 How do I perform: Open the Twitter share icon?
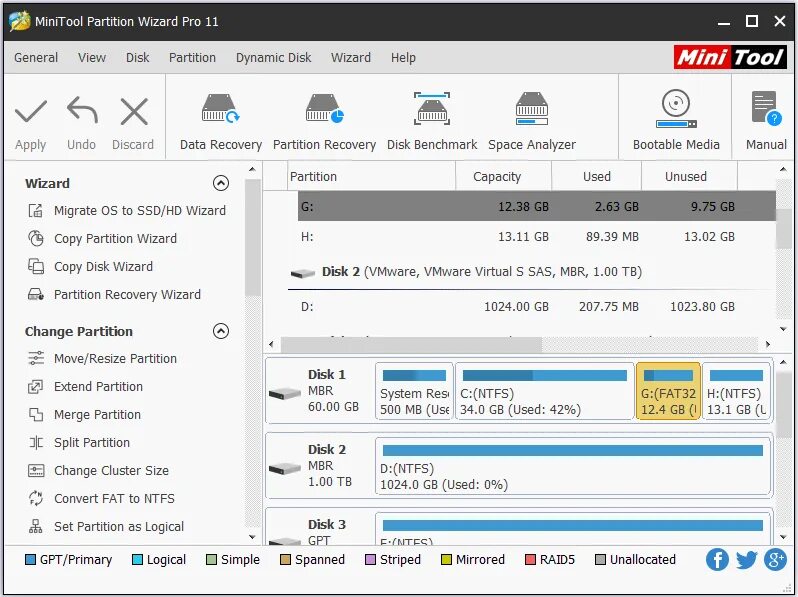(x=746, y=559)
